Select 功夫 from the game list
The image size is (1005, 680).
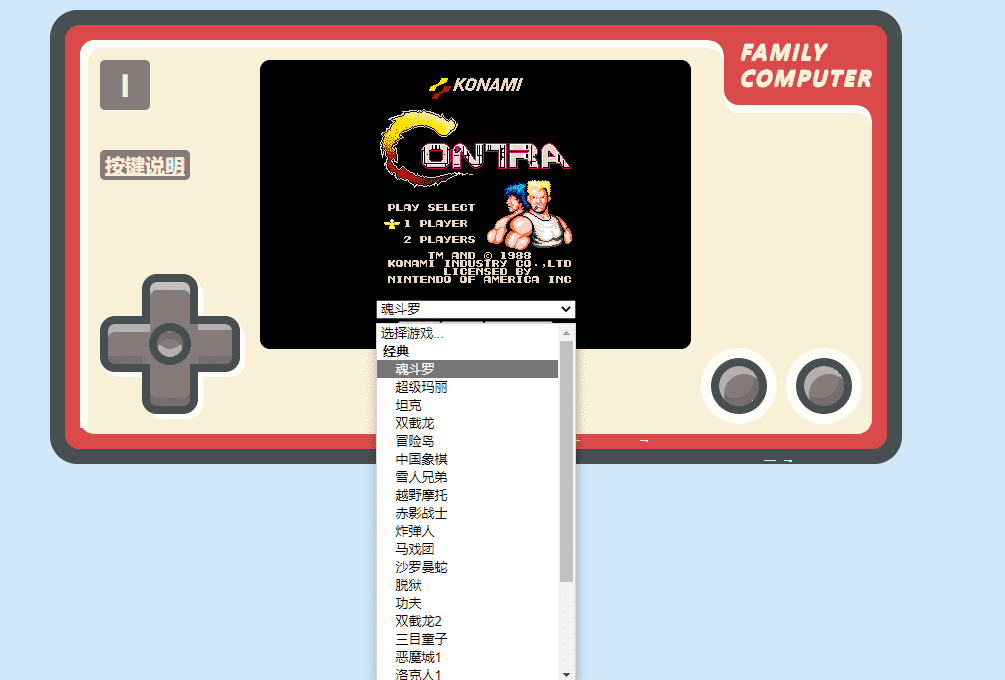click(467, 603)
